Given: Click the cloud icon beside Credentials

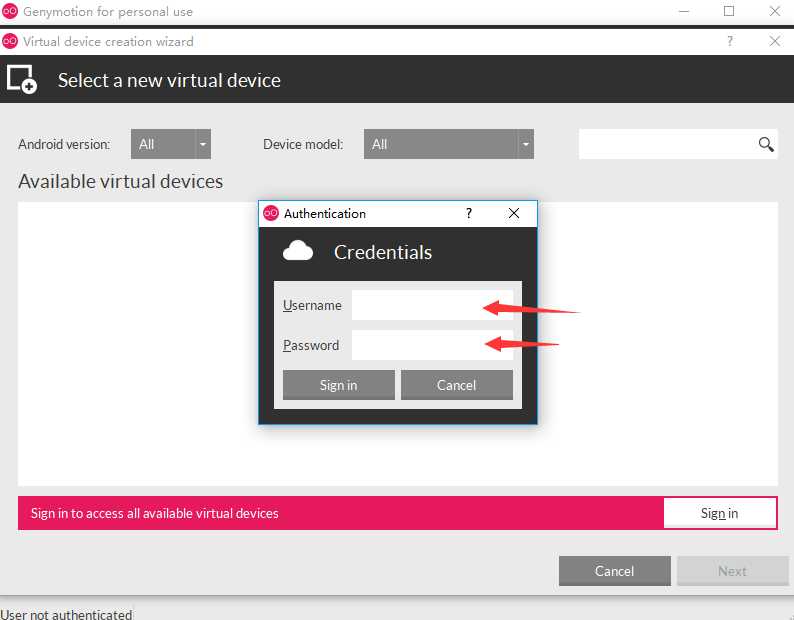Looking at the screenshot, I should [x=298, y=251].
